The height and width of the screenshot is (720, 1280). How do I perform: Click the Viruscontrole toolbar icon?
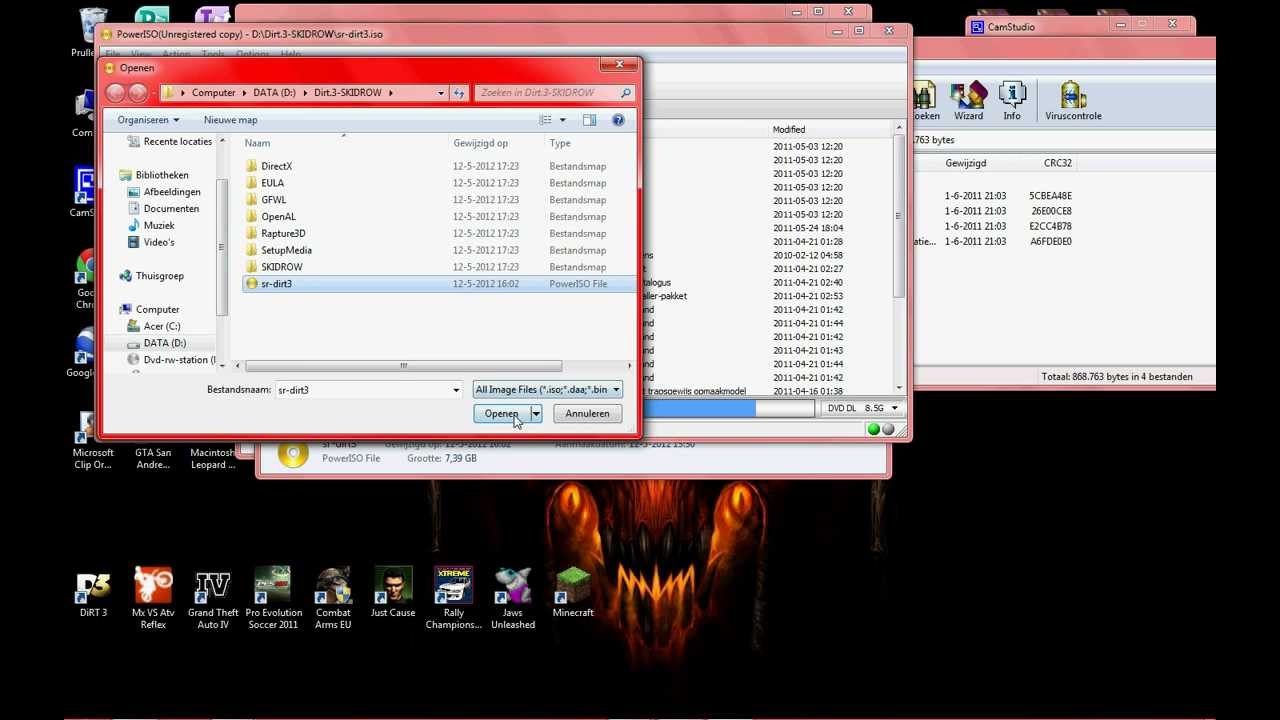[x=1073, y=102]
